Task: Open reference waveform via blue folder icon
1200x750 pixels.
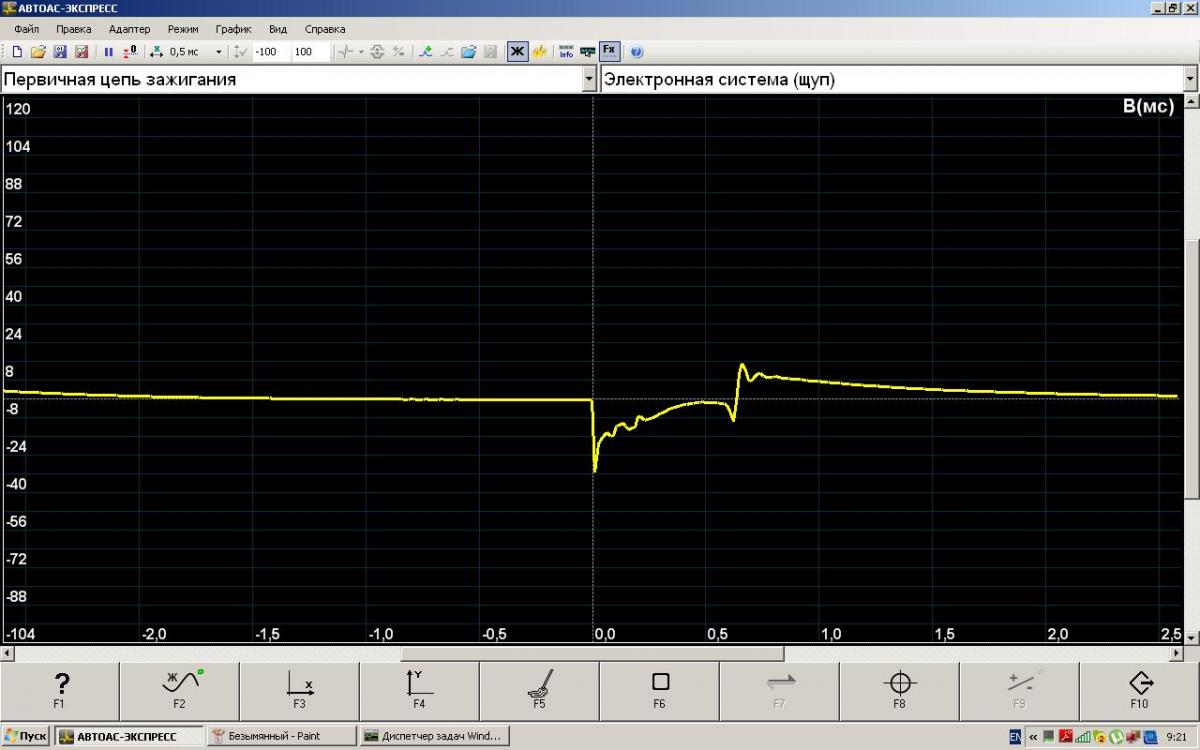Action: [x=468, y=51]
